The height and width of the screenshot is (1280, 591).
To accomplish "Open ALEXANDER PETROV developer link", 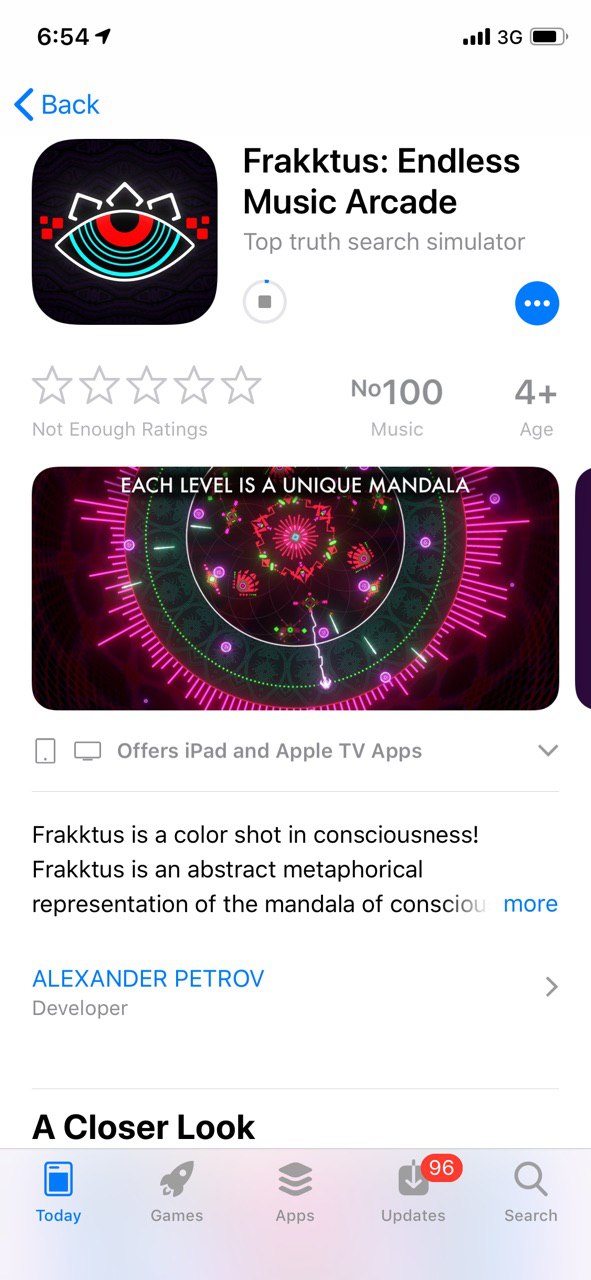I will [148, 978].
